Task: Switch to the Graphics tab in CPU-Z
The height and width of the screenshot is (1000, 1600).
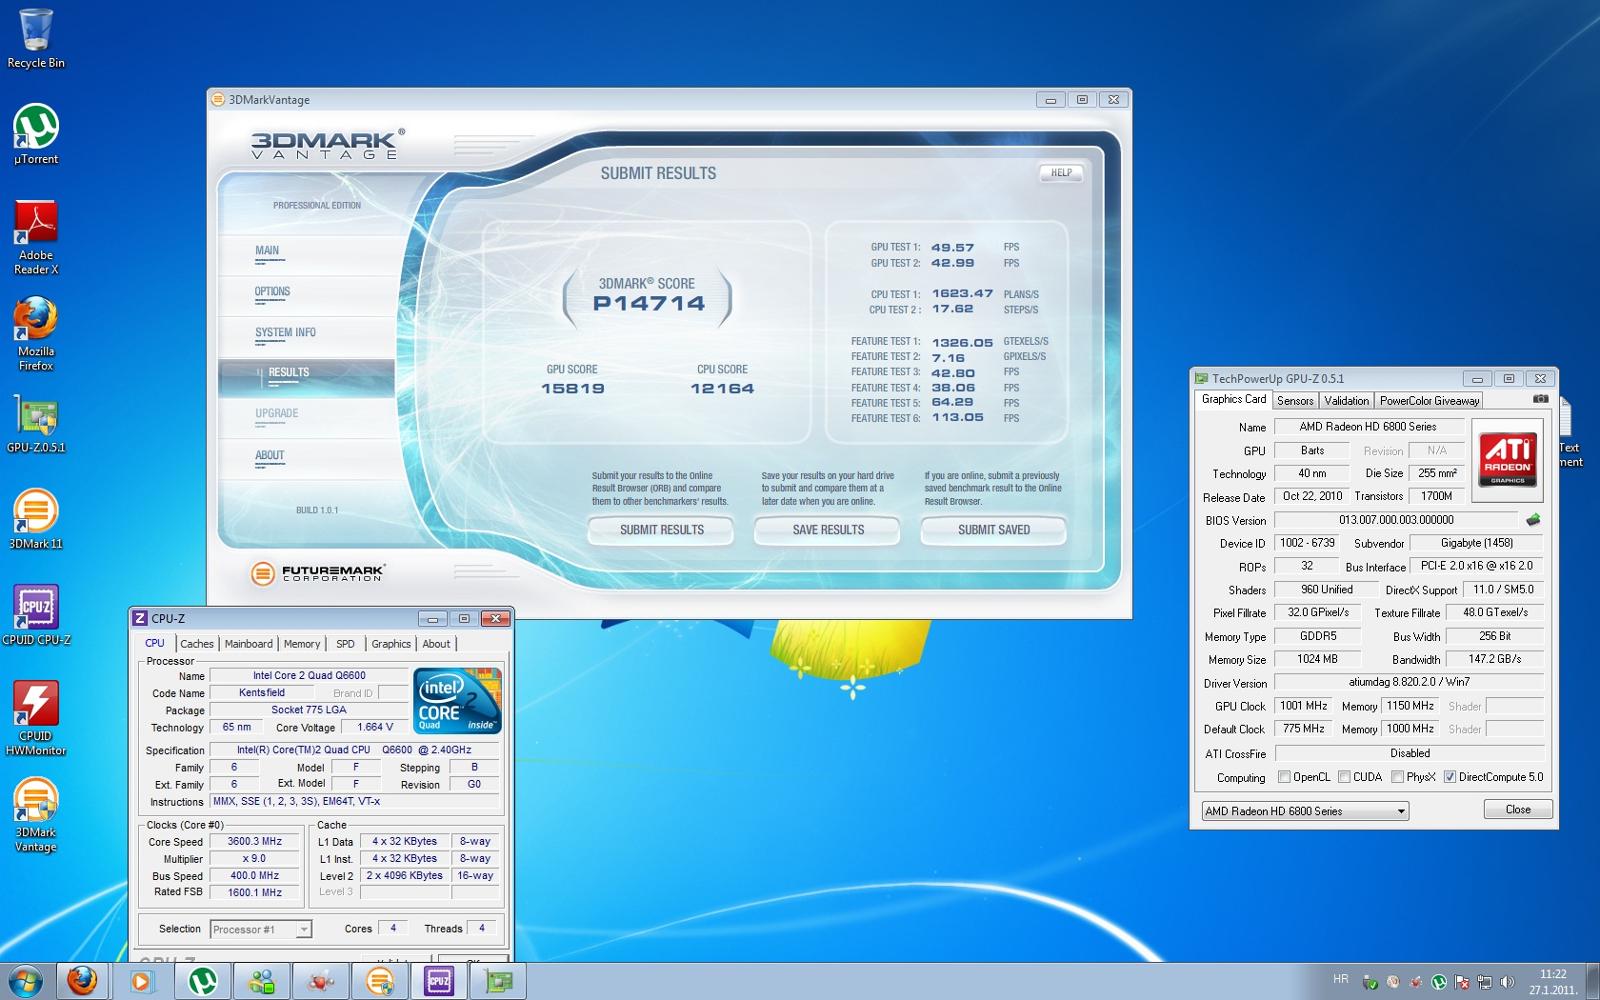Action: pos(391,644)
